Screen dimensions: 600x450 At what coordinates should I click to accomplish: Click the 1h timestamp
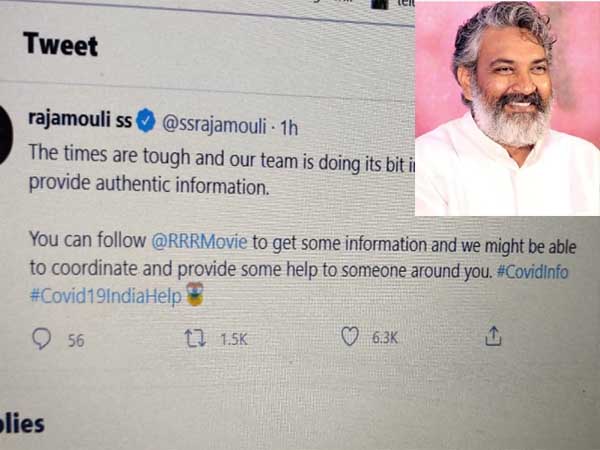pos(289,128)
